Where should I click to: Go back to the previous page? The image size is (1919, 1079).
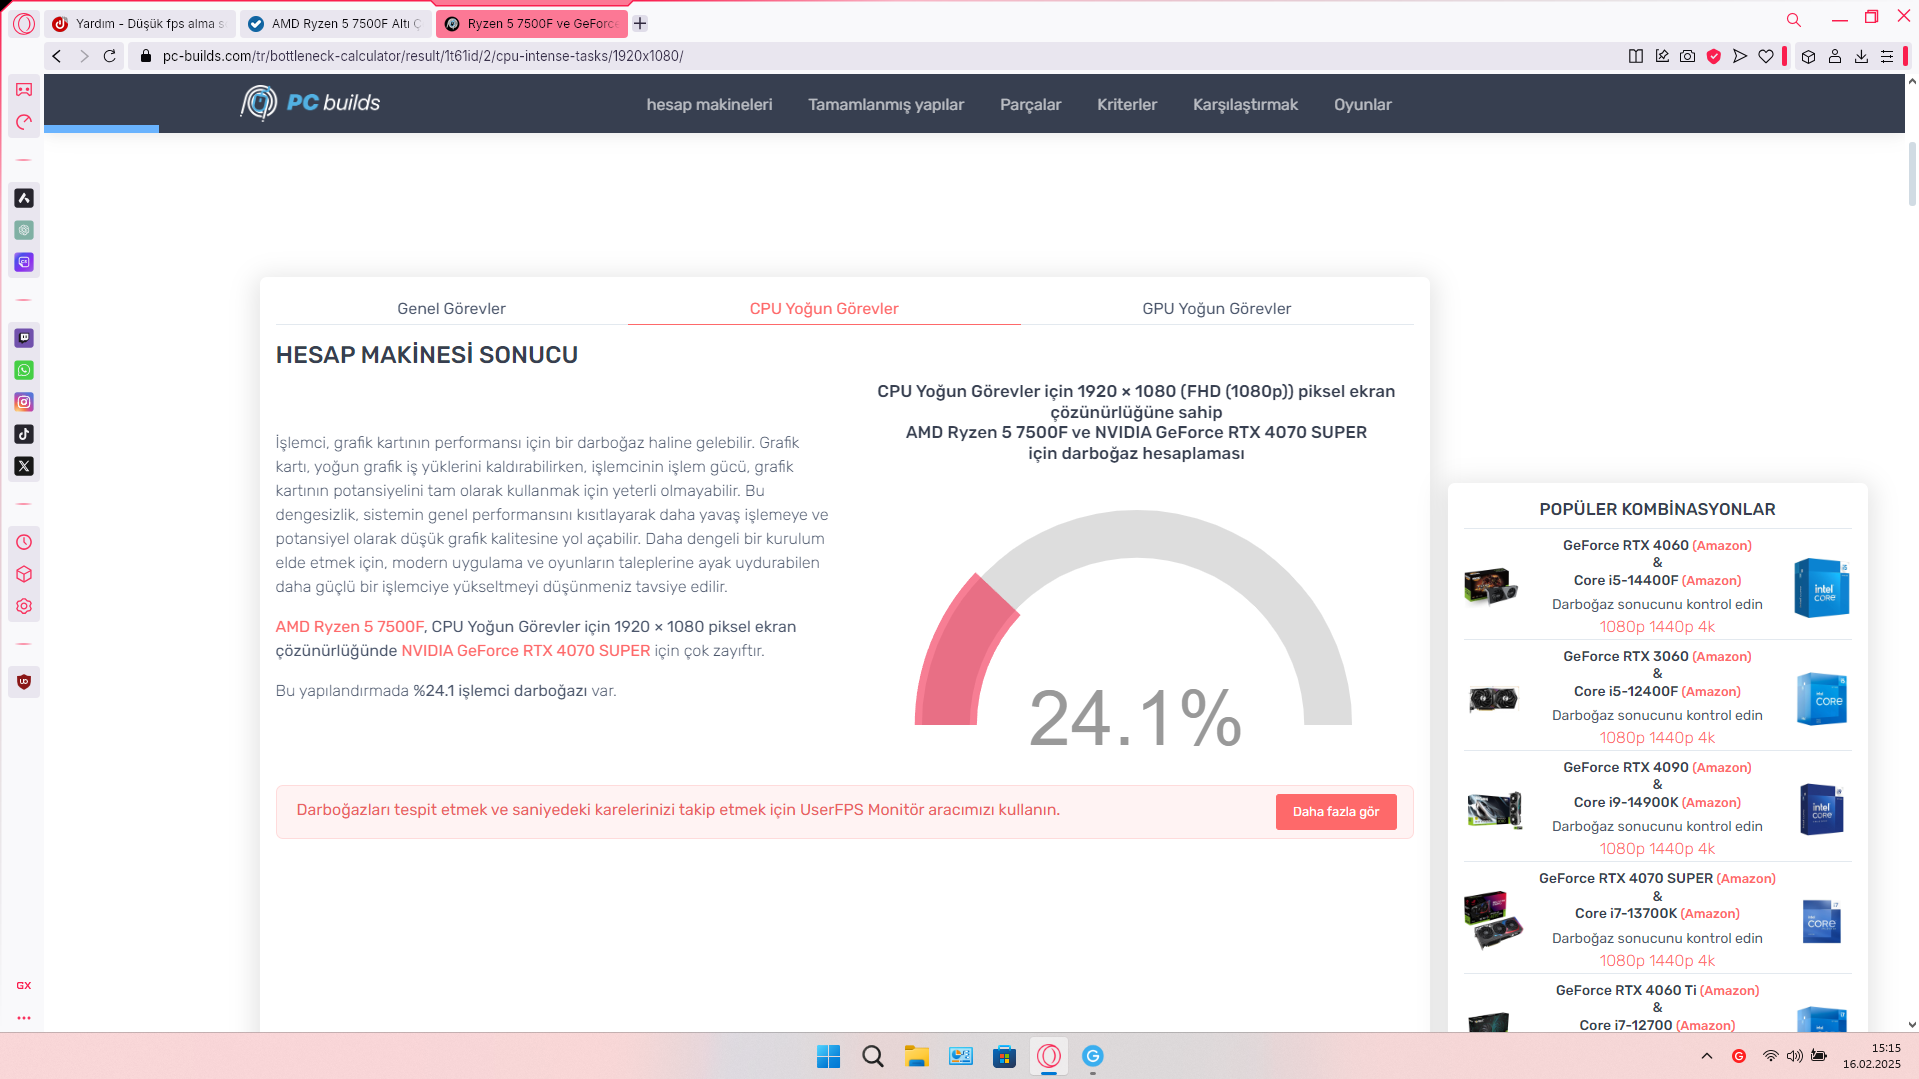(x=57, y=56)
